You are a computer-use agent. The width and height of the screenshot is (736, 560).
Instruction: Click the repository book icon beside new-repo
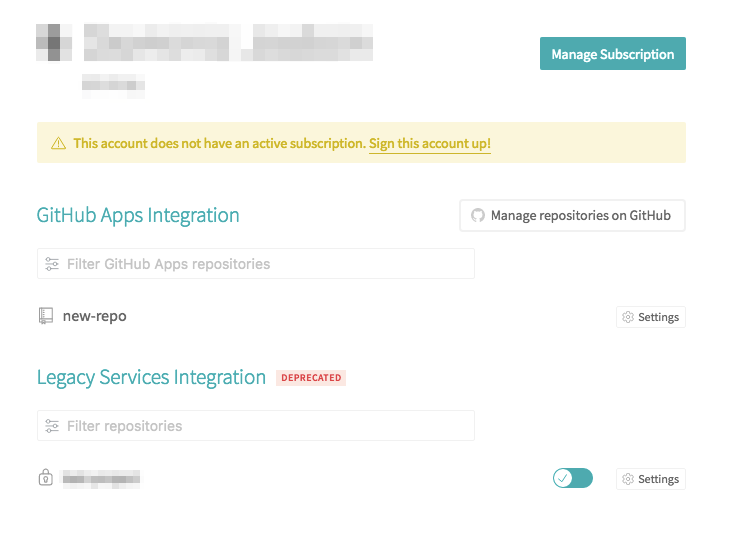45,316
